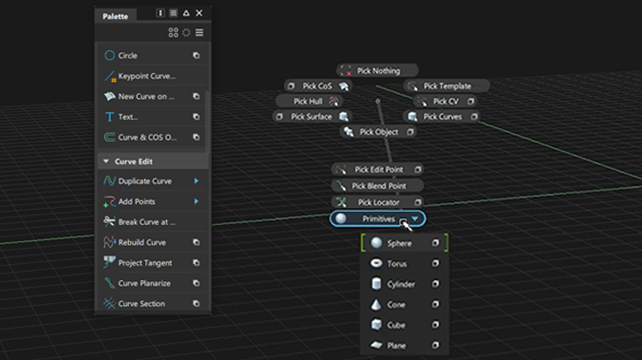Open option box for Circle tool
The width and height of the screenshot is (642, 360).
196,55
